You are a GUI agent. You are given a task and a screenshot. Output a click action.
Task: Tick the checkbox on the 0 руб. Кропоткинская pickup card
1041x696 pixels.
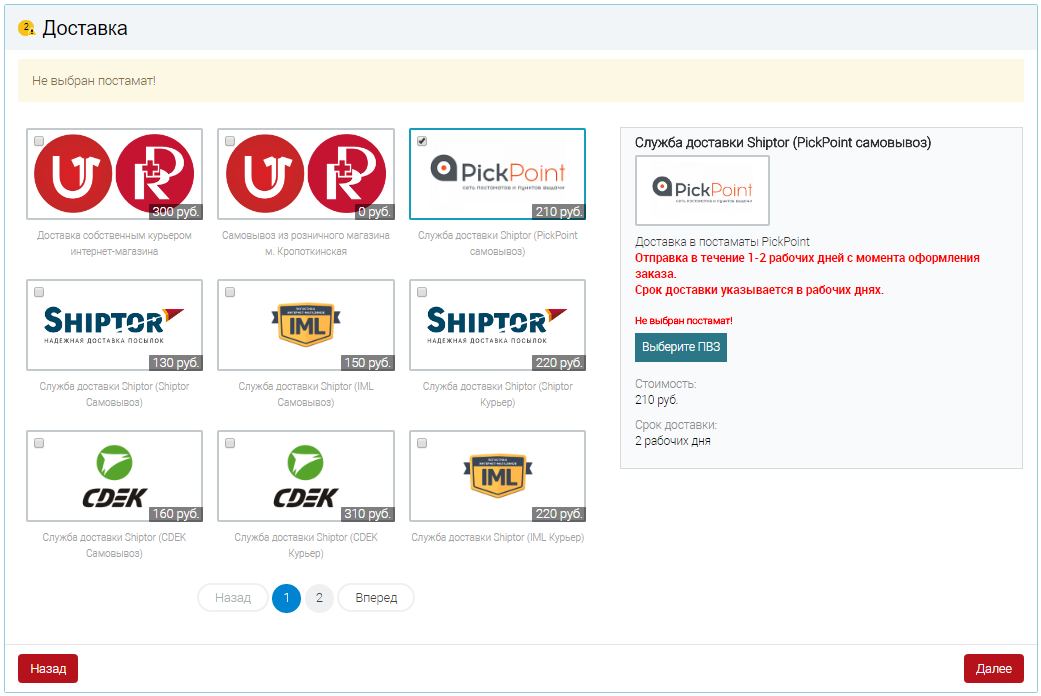coord(230,141)
